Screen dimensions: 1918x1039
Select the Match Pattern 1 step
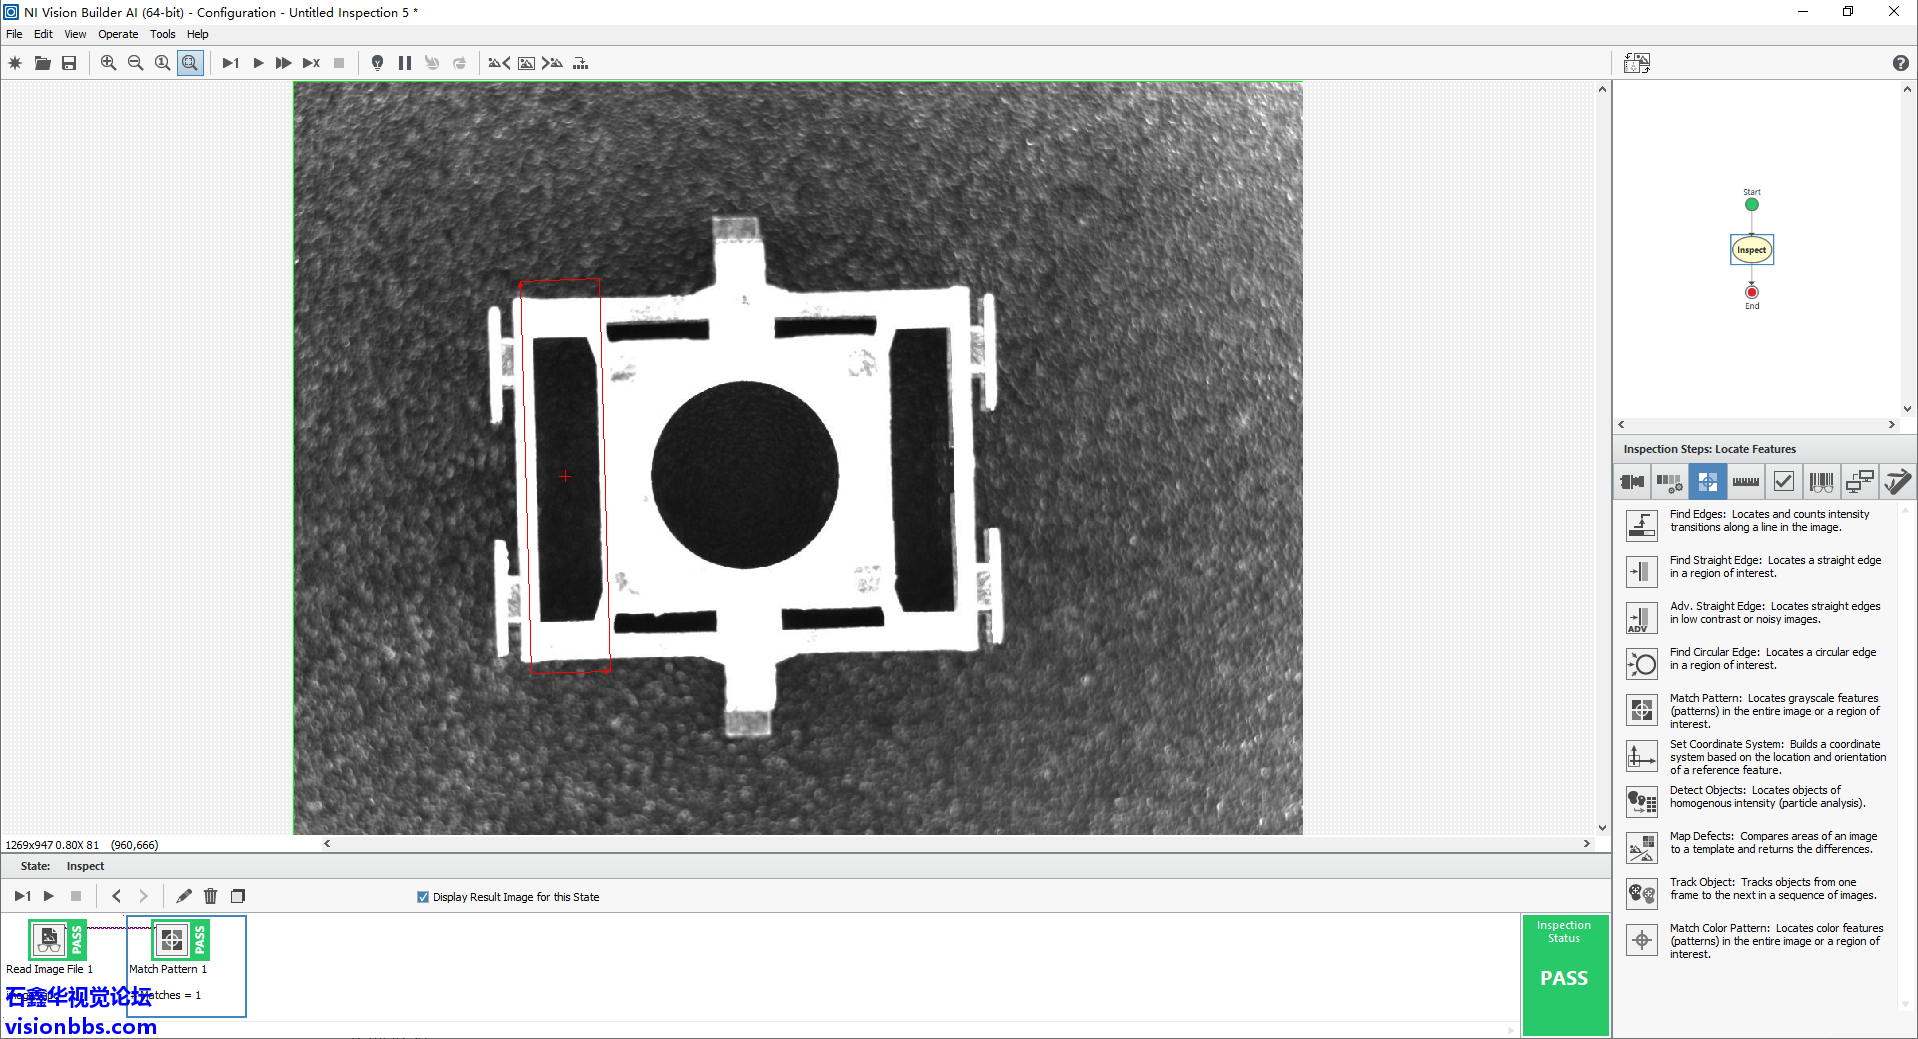[x=172, y=941]
